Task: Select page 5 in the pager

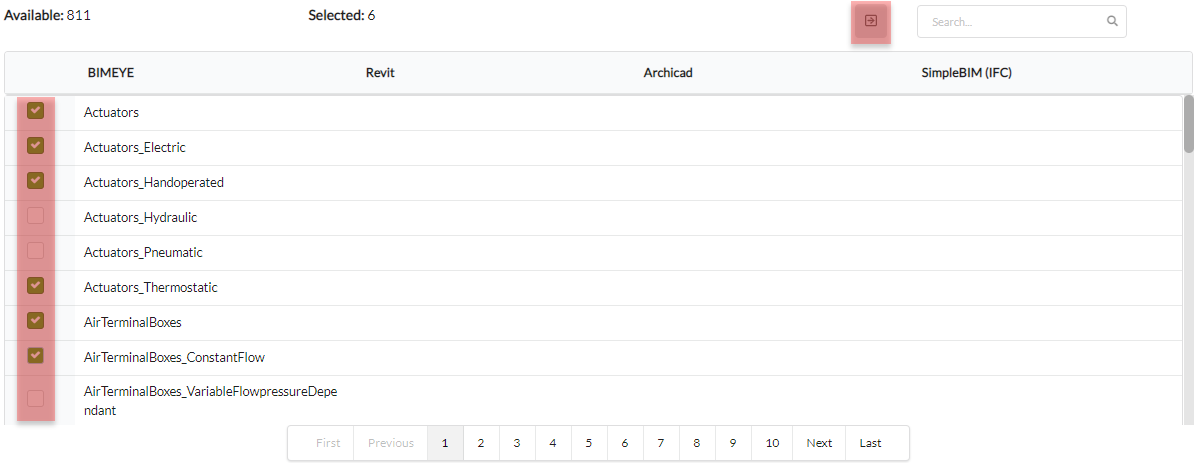Action: click(589, 443)
